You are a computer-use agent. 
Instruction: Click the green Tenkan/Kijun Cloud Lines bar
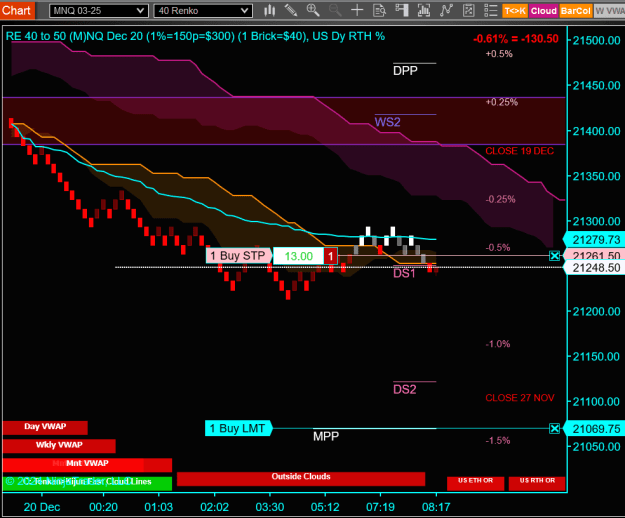87,482
